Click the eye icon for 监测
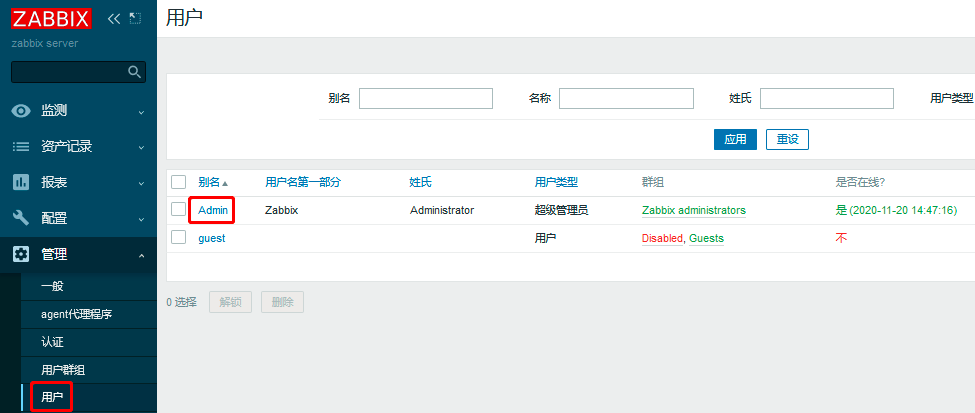 click(22, 111)
